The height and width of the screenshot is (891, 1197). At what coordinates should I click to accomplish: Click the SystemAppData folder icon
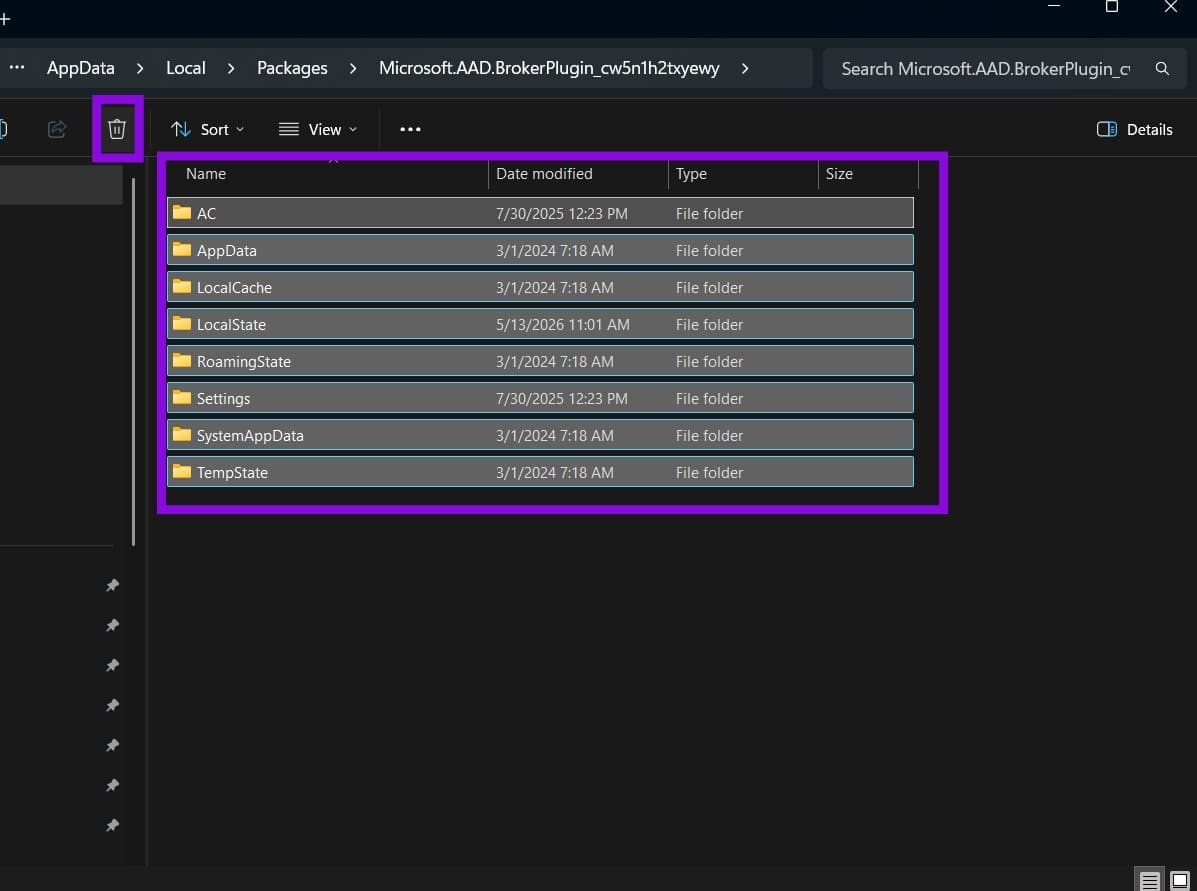coord(182,434)
